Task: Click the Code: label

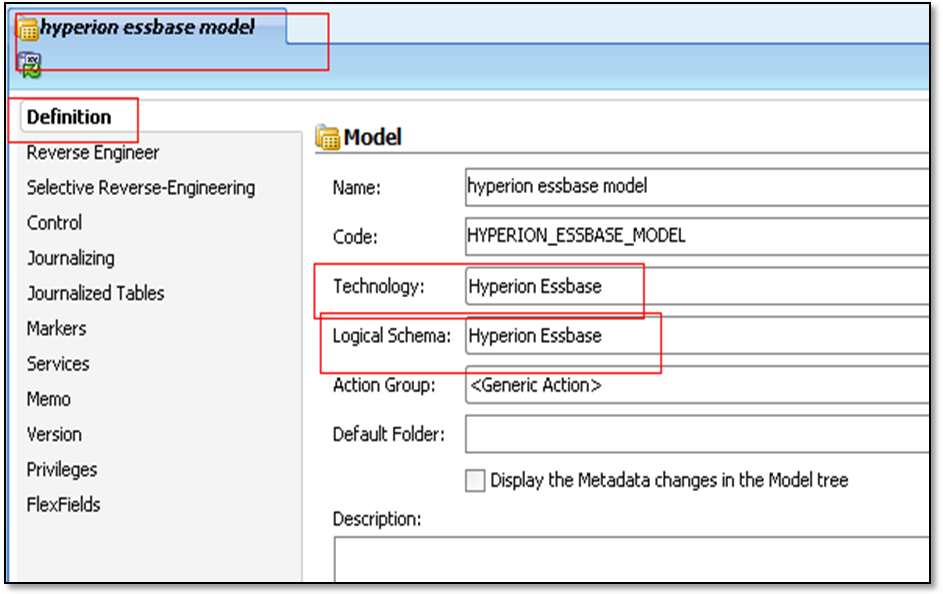Action: coord(355,237)
